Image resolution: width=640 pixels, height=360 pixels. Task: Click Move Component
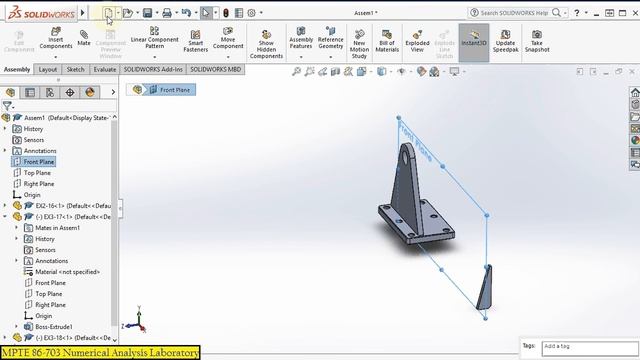click(x=228, y=38)
